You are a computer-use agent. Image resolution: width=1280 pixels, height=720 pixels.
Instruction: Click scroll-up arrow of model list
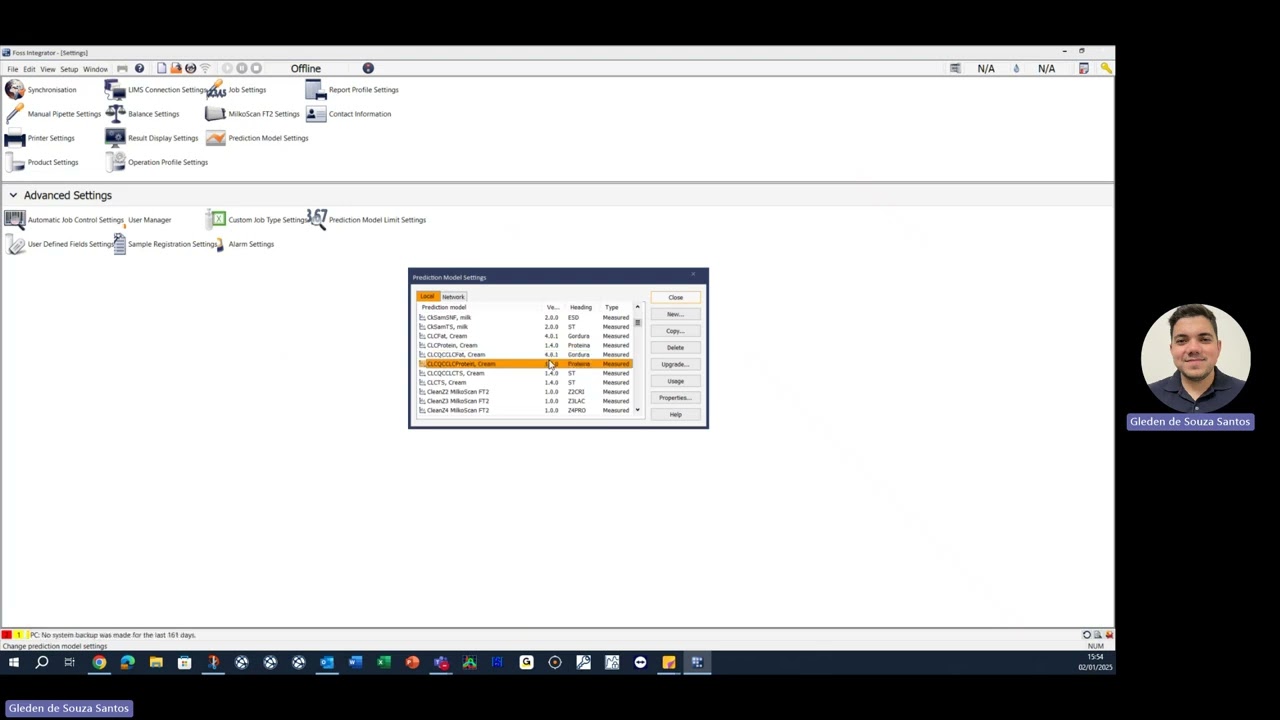click(637, 307)
